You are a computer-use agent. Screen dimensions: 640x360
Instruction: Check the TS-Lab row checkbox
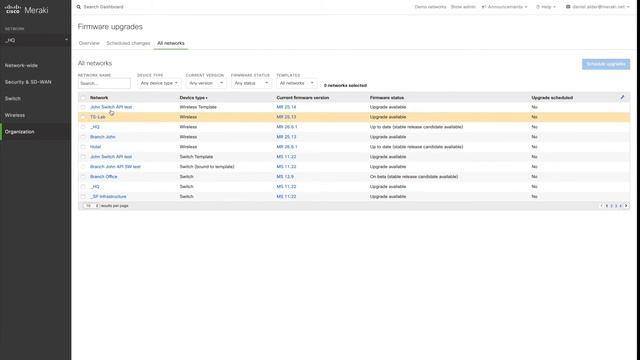click(83, 117)
